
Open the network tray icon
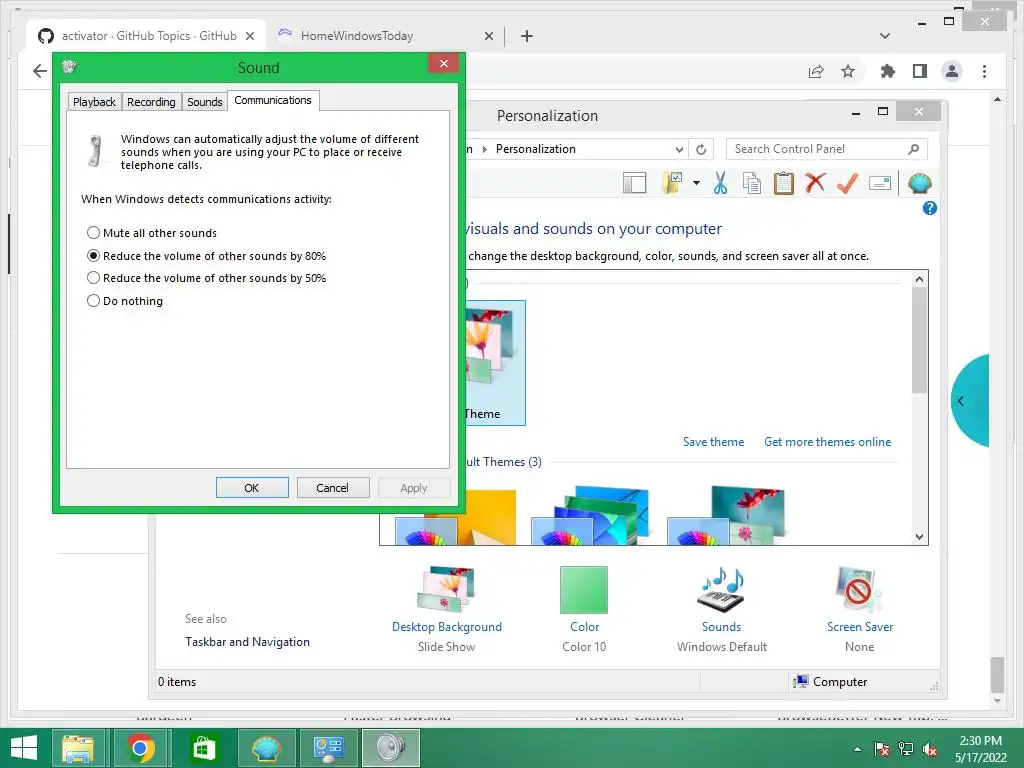tap(906, 749)
